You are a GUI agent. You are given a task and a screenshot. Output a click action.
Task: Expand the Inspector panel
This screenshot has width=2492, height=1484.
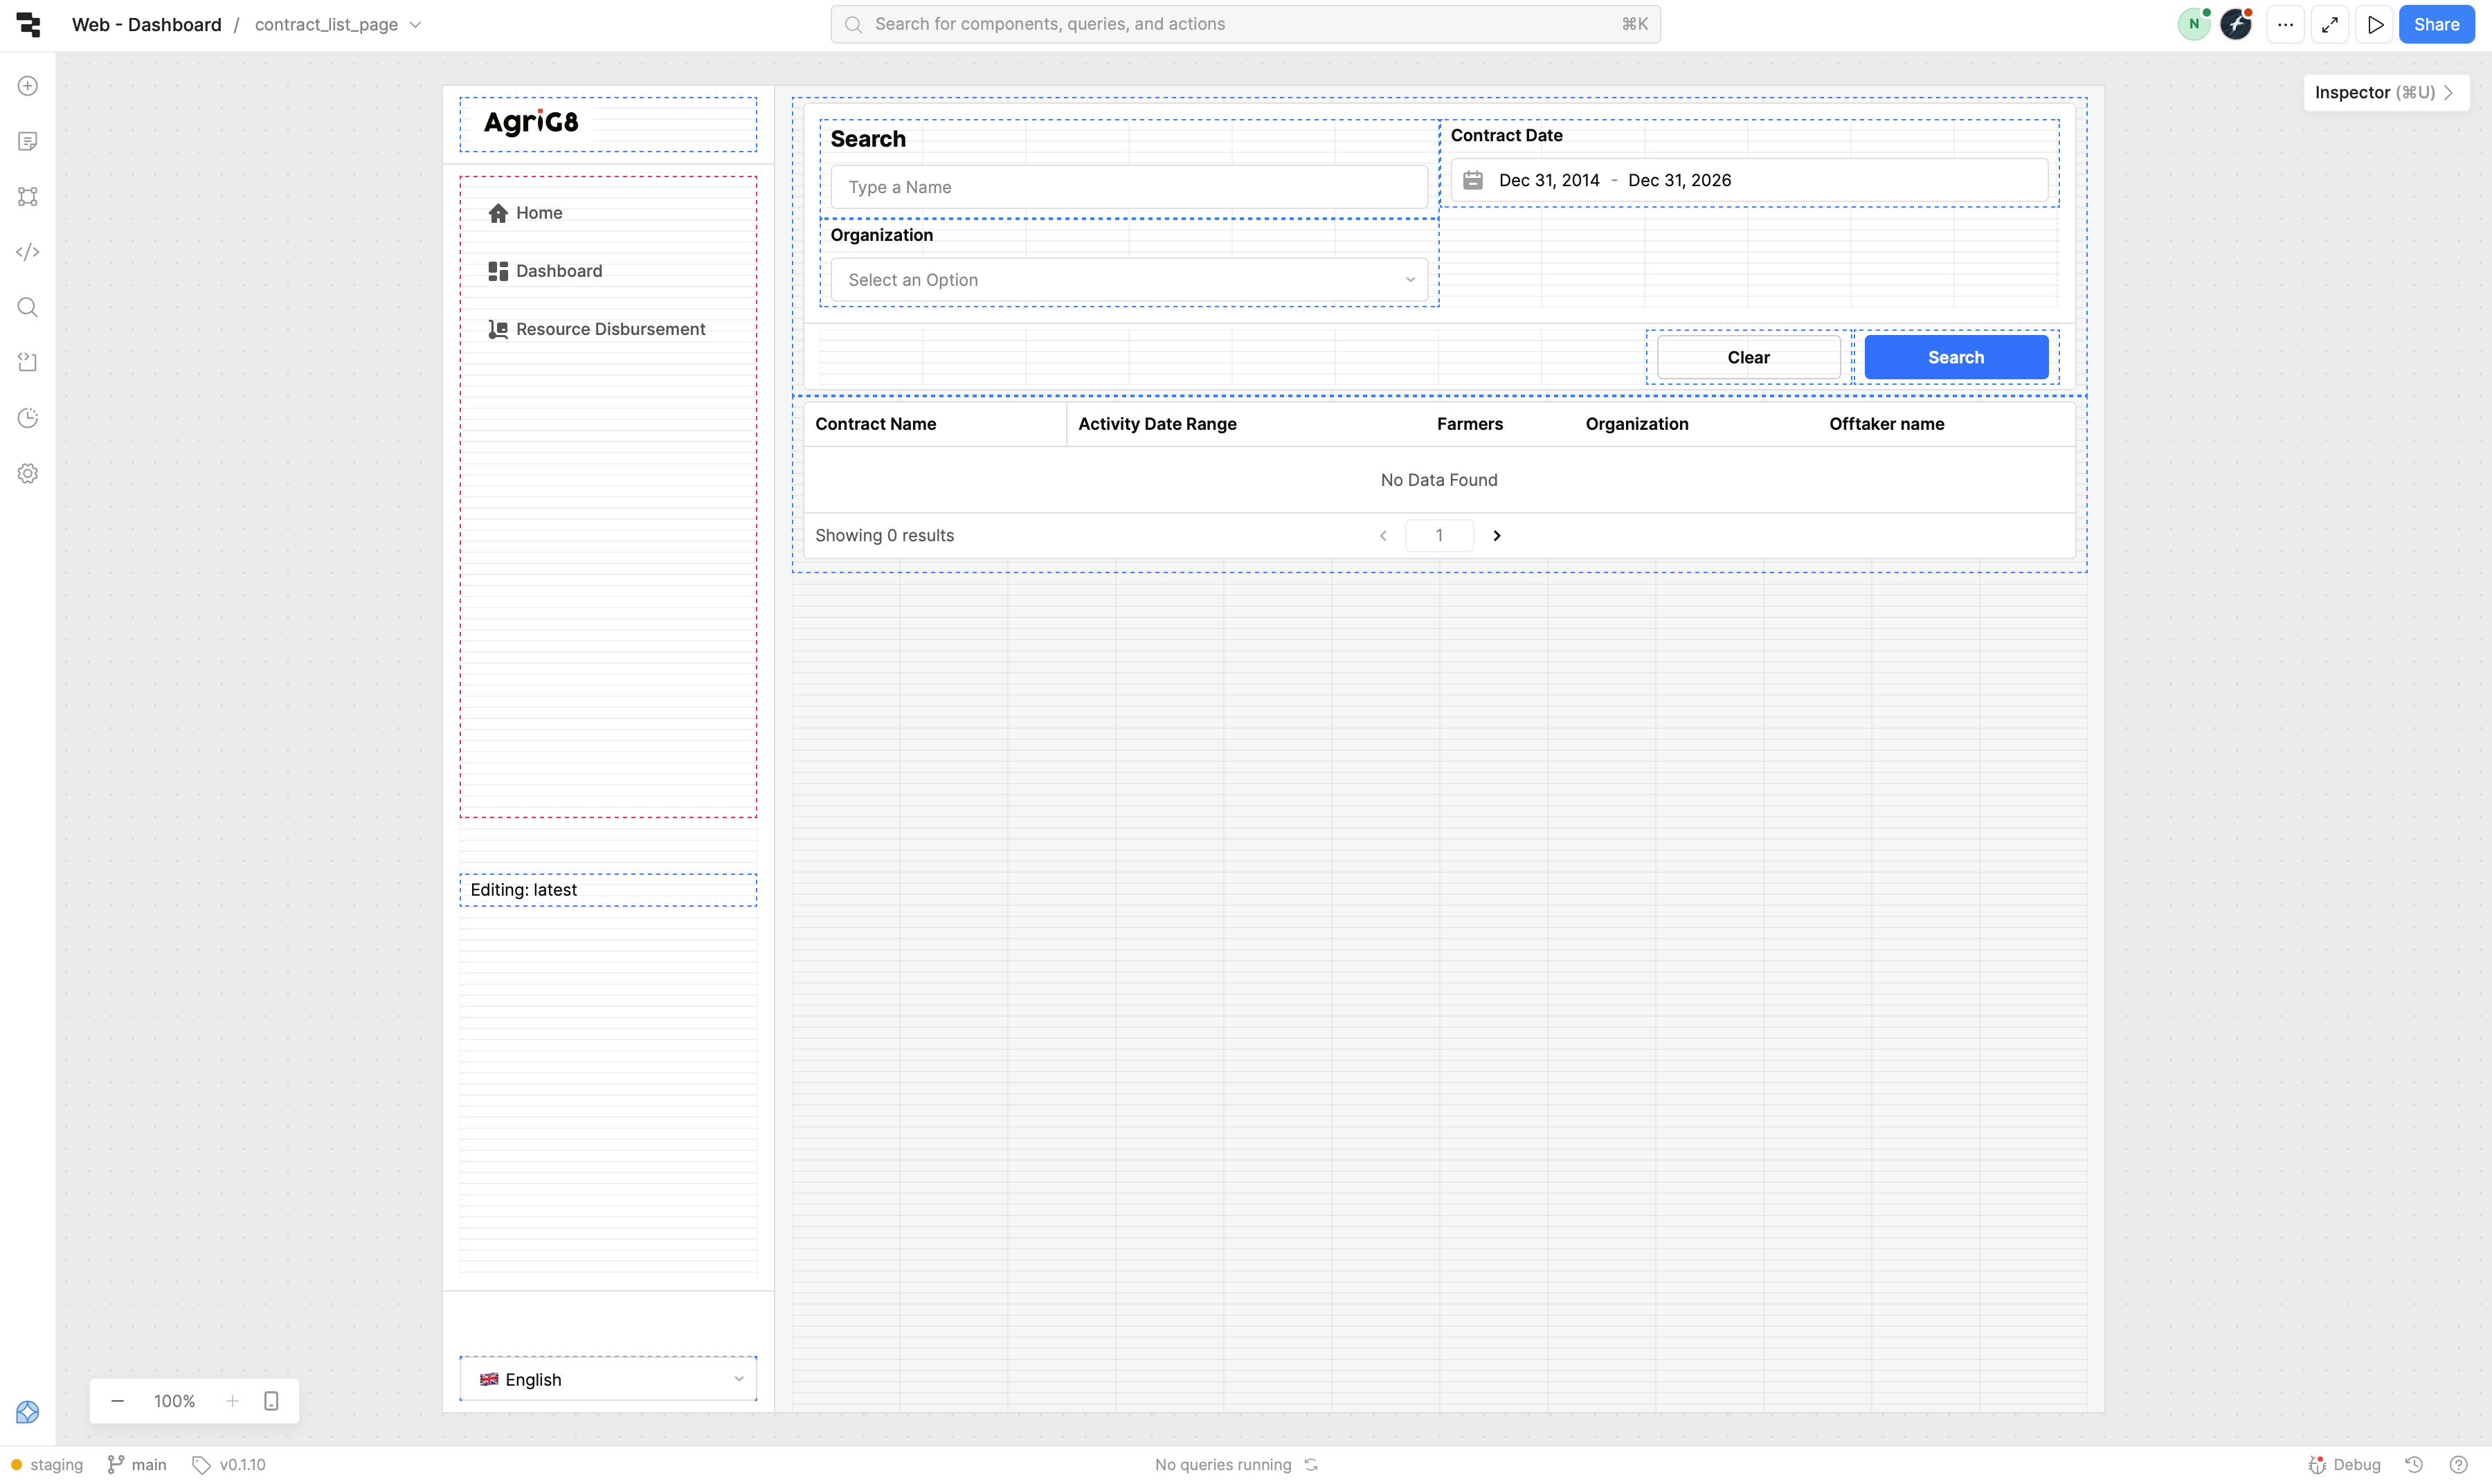pos(2385,92)
